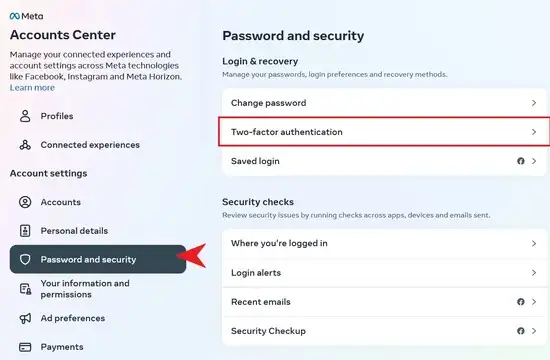Open Two-factor authentication arrow

tap(534, 132)
